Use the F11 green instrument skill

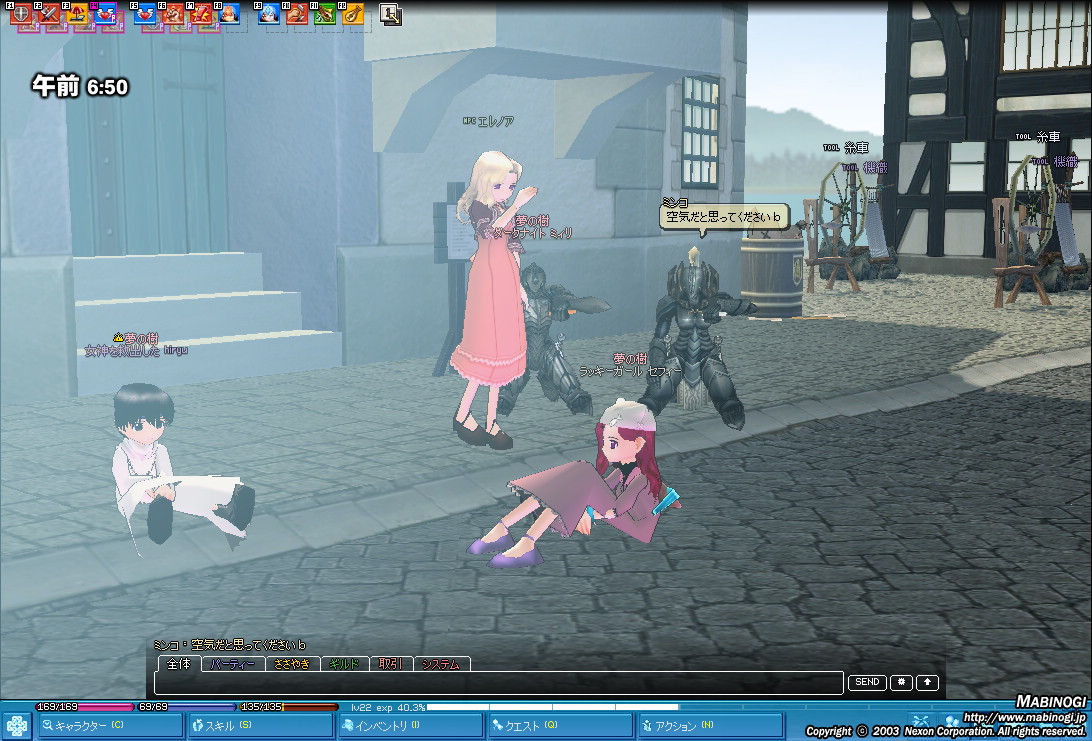(325, 13)
